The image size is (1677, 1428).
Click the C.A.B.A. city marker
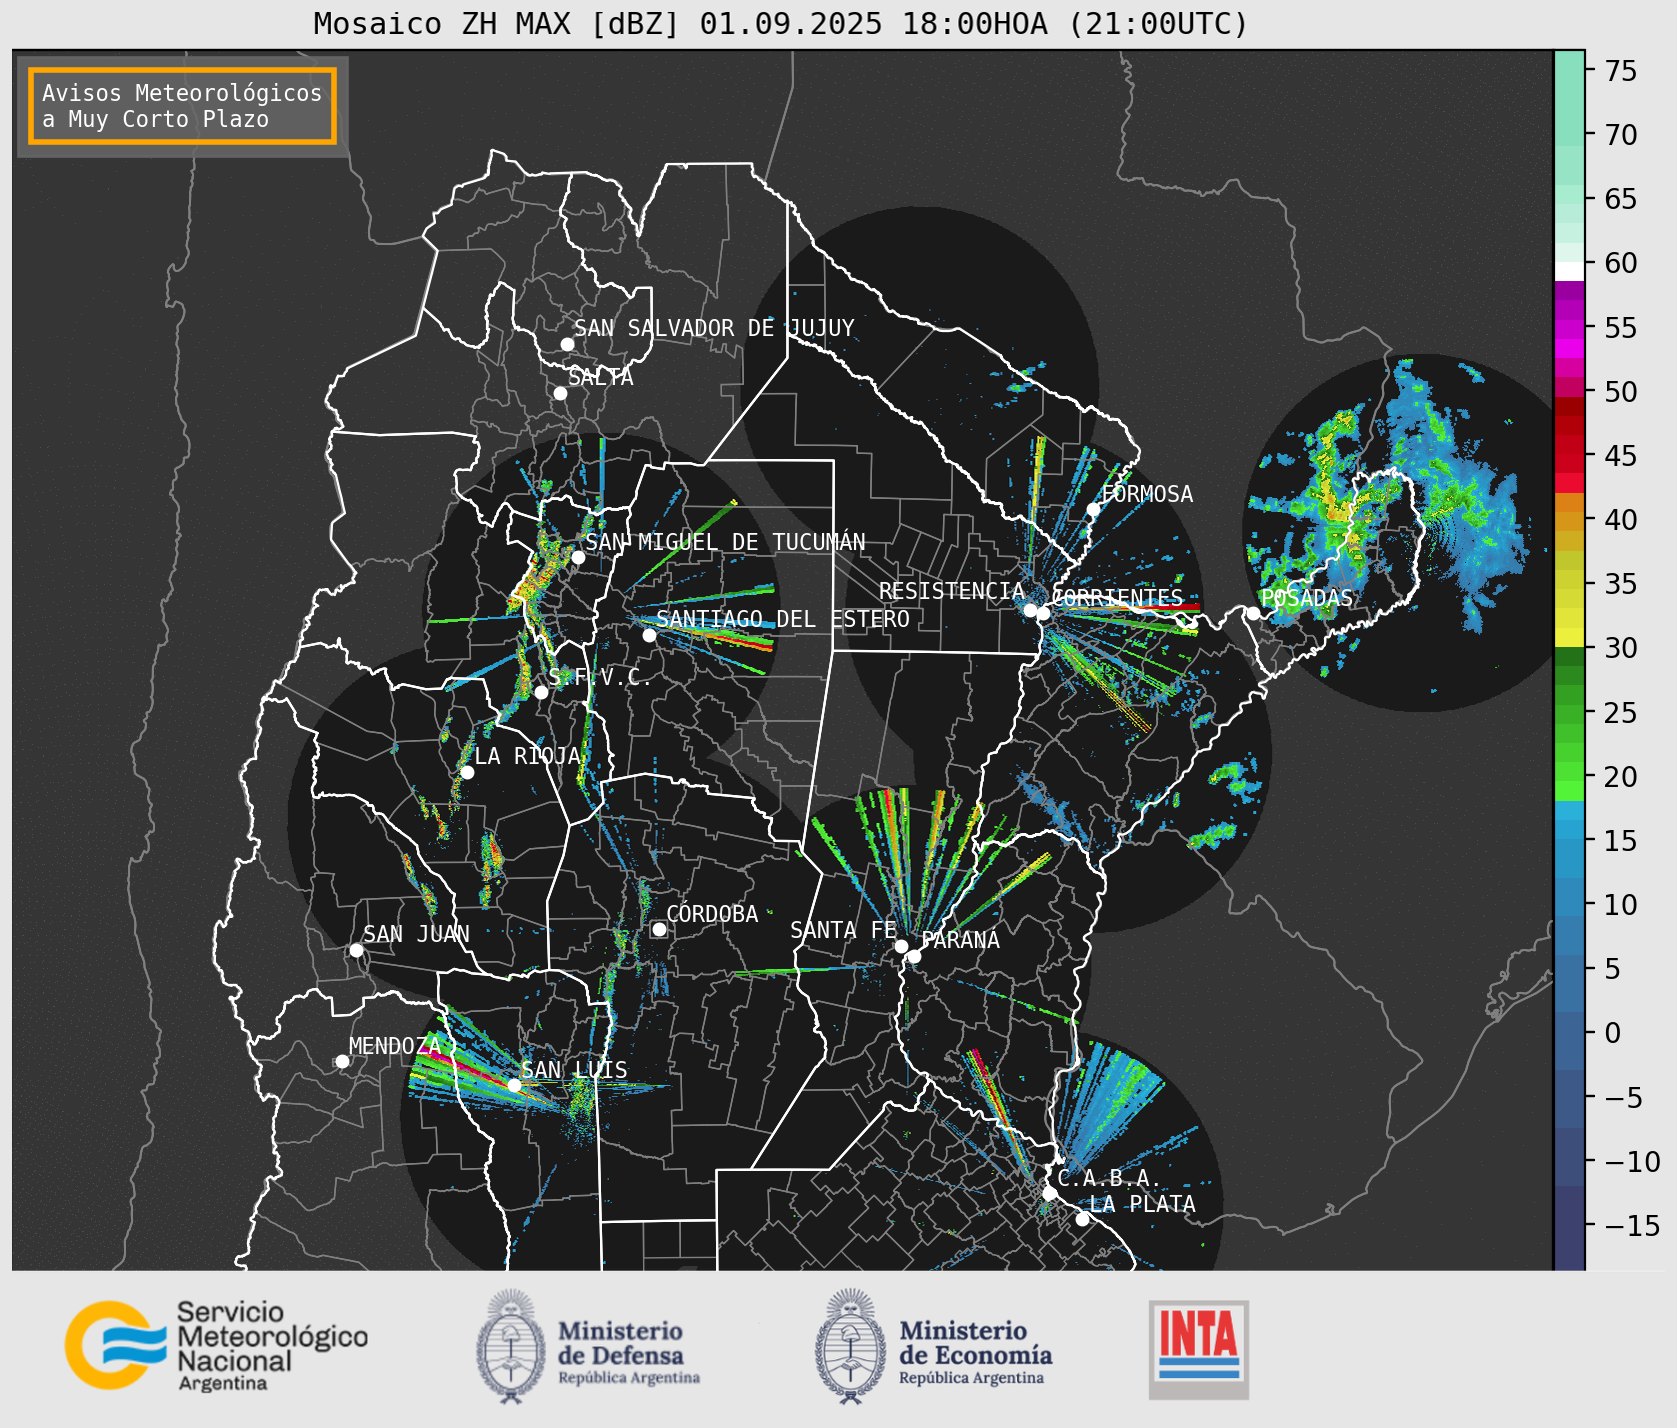pyautogui.click(x=1049, y=1193)
